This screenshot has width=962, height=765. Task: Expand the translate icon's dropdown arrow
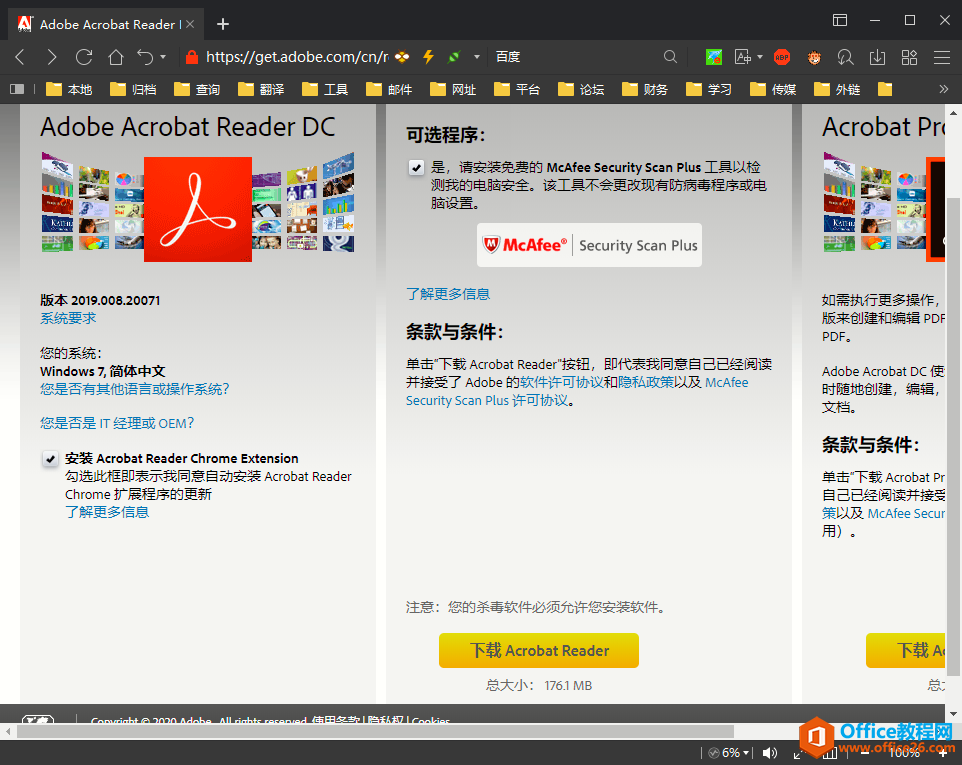[760, 57]
